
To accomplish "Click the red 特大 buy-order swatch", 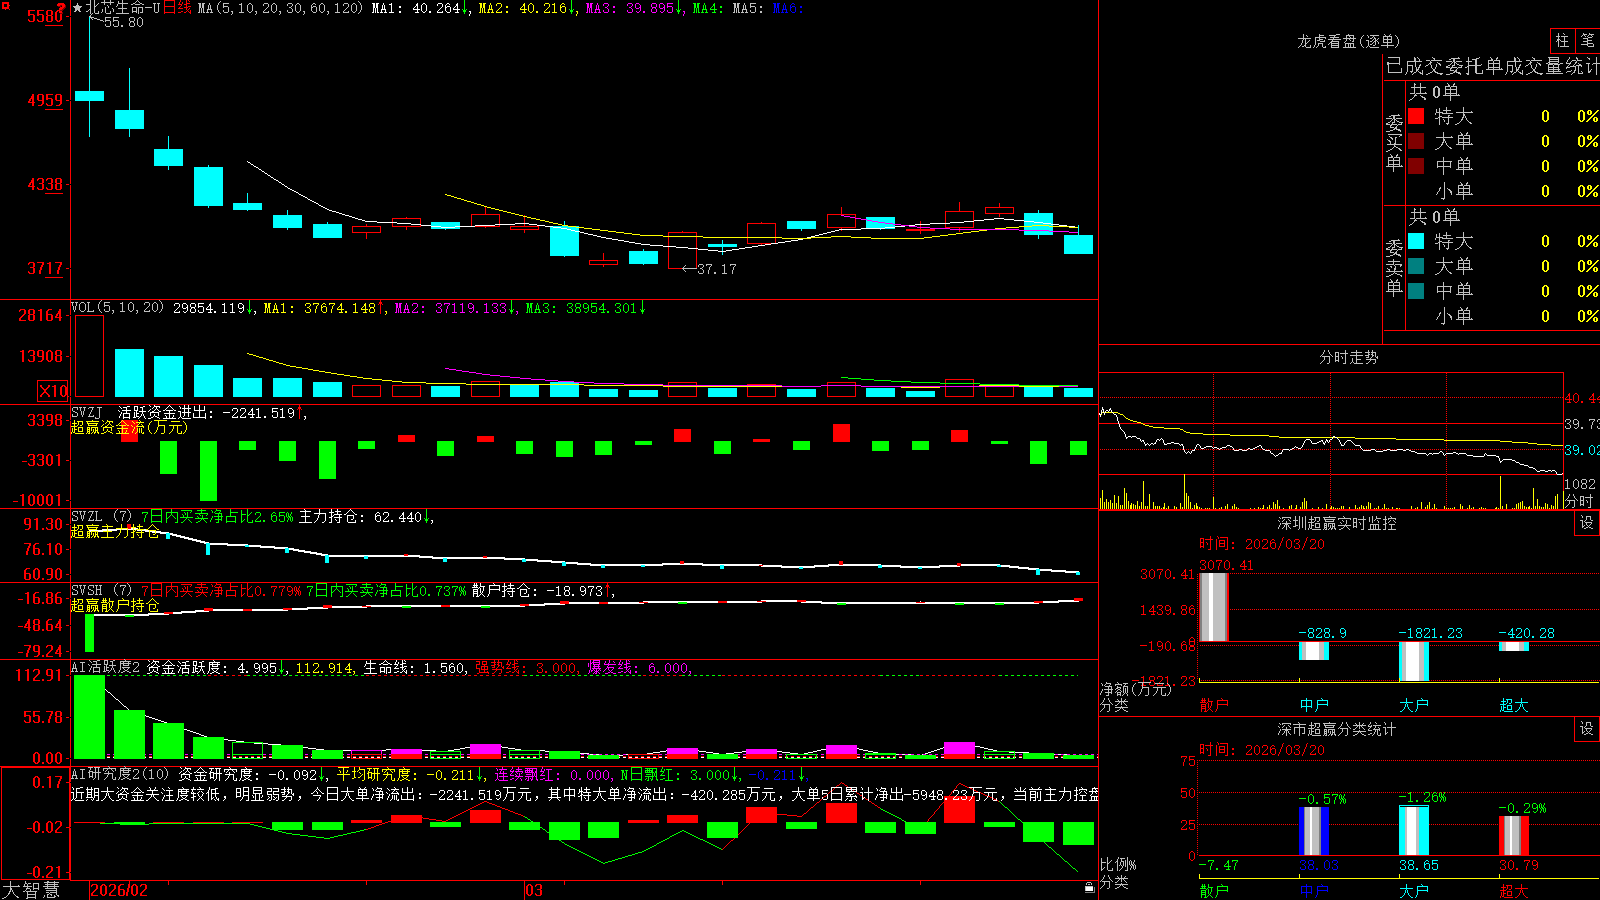I will click(1416, 116).
